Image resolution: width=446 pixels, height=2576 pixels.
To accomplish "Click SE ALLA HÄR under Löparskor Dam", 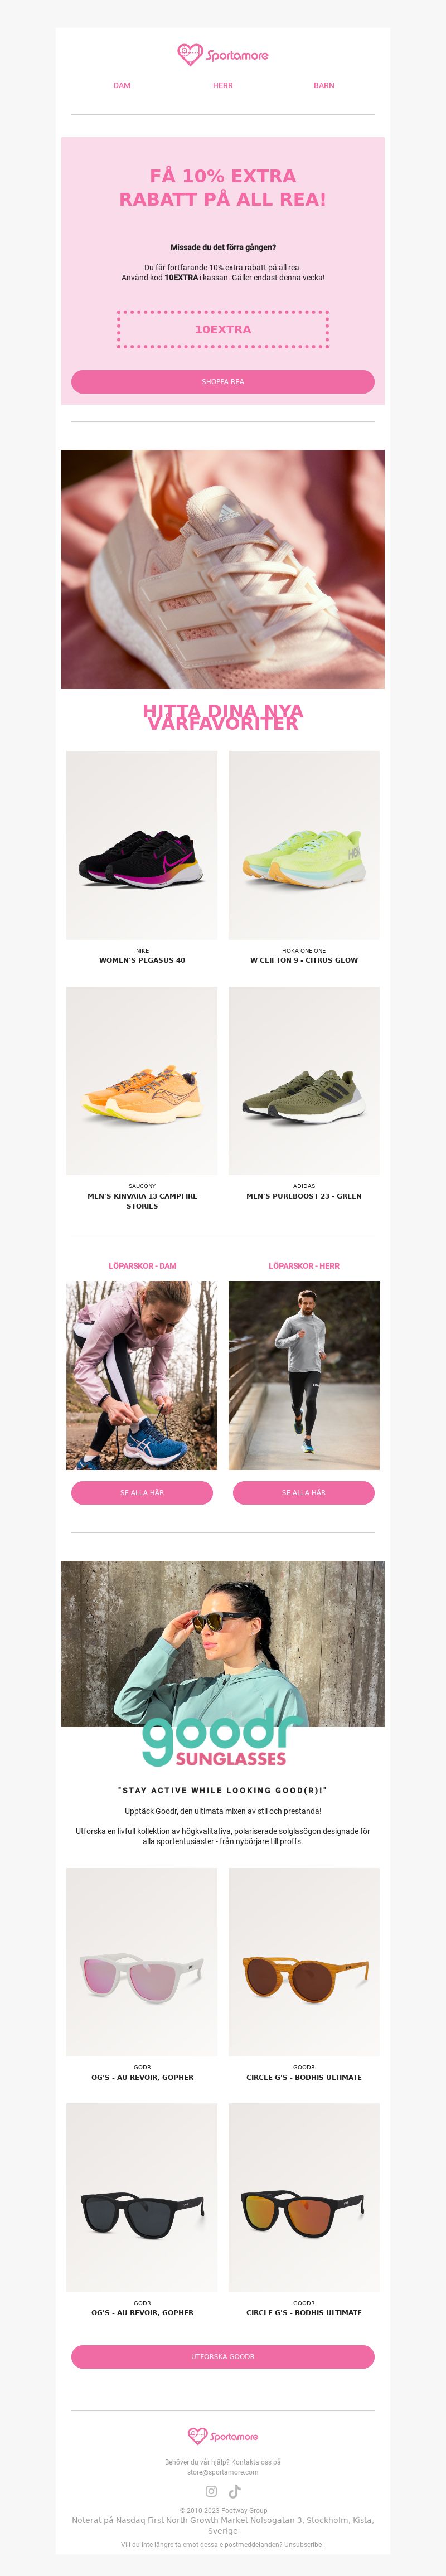I will tap(142, 1493).
